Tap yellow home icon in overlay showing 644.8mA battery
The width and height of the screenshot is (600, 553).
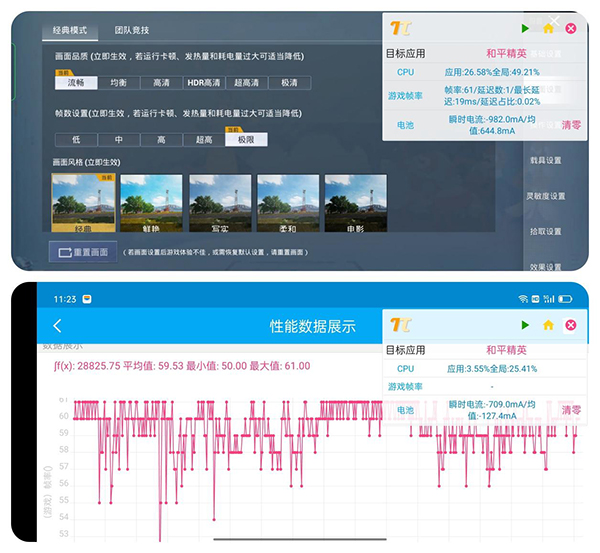548,29
